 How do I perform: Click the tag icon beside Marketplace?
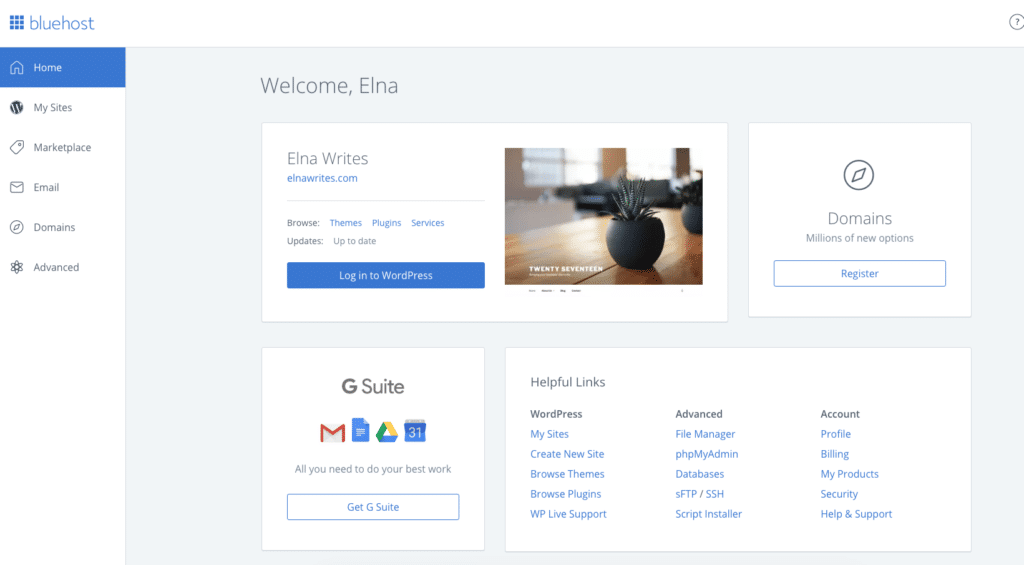pyautogui.click(x=17, y=147)
